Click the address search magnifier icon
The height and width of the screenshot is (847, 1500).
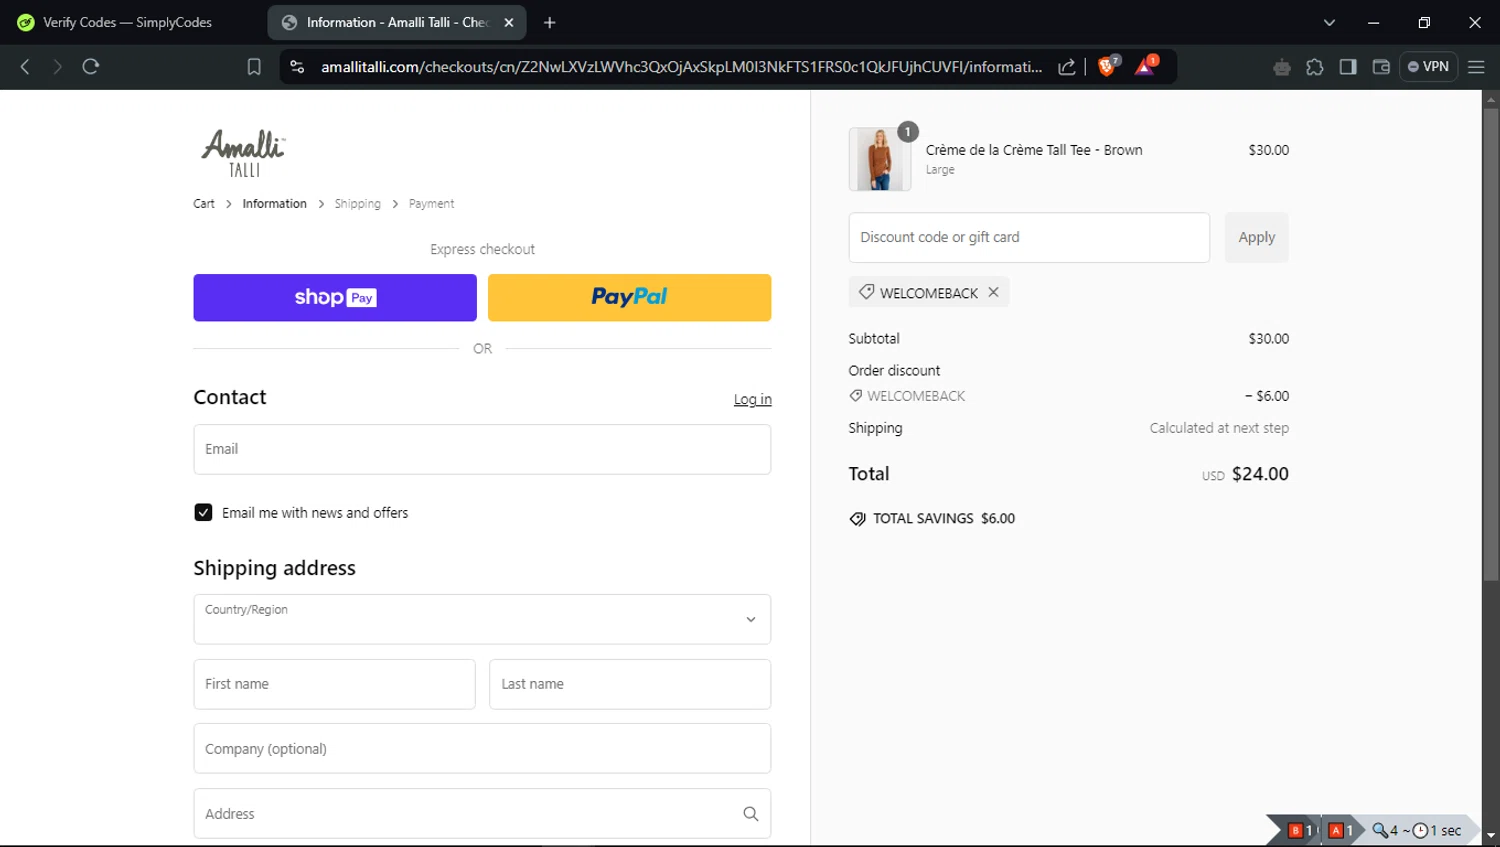click(750, 814)
